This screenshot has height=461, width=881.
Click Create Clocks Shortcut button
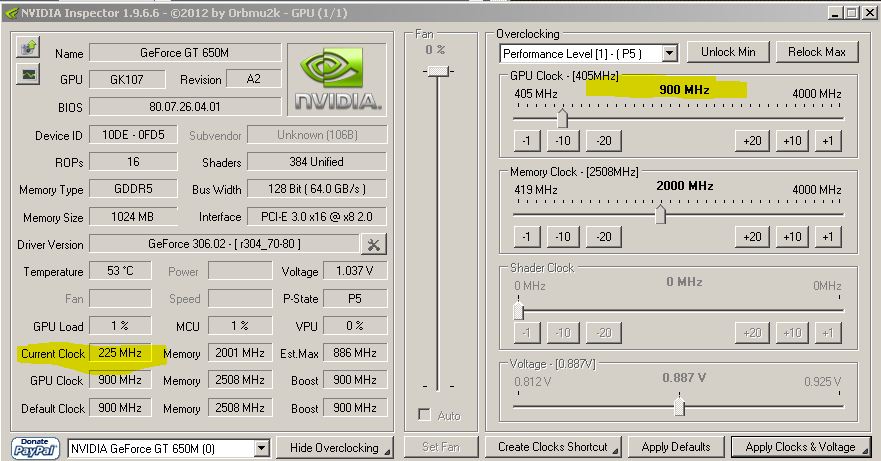(553, 447)
